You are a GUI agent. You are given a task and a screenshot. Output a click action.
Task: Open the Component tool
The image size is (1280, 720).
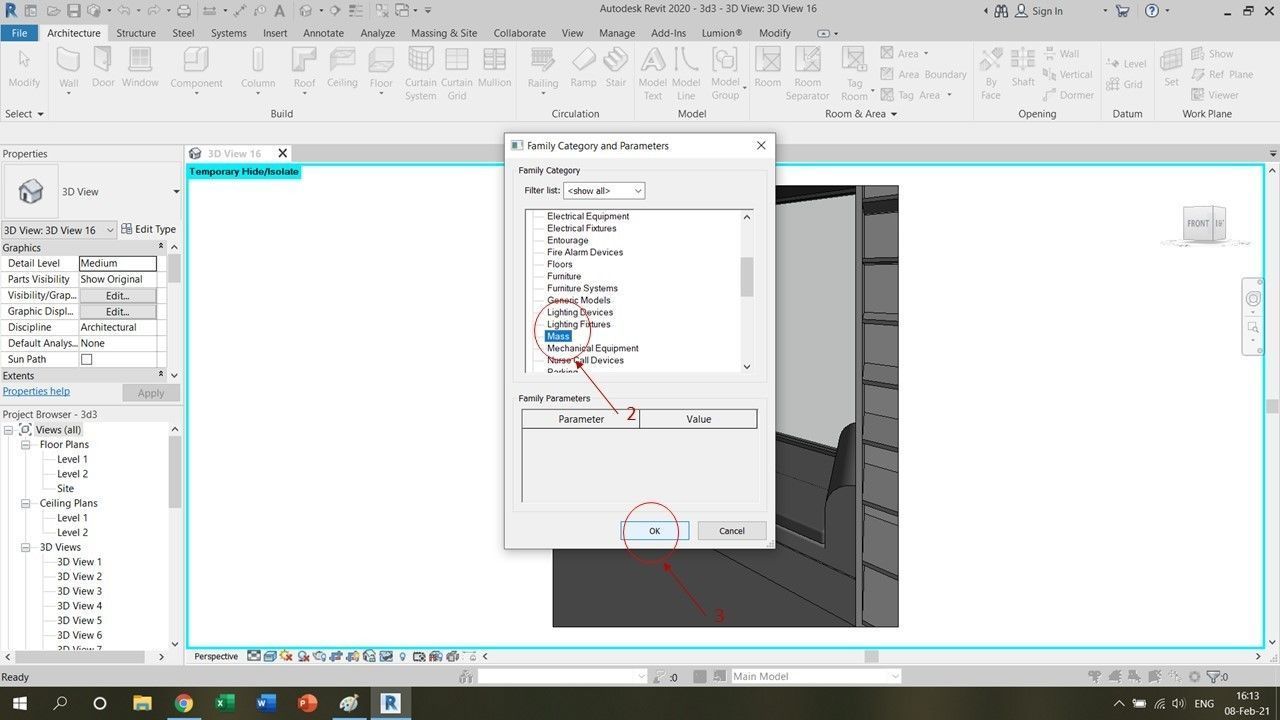click(x=196, y=68)
